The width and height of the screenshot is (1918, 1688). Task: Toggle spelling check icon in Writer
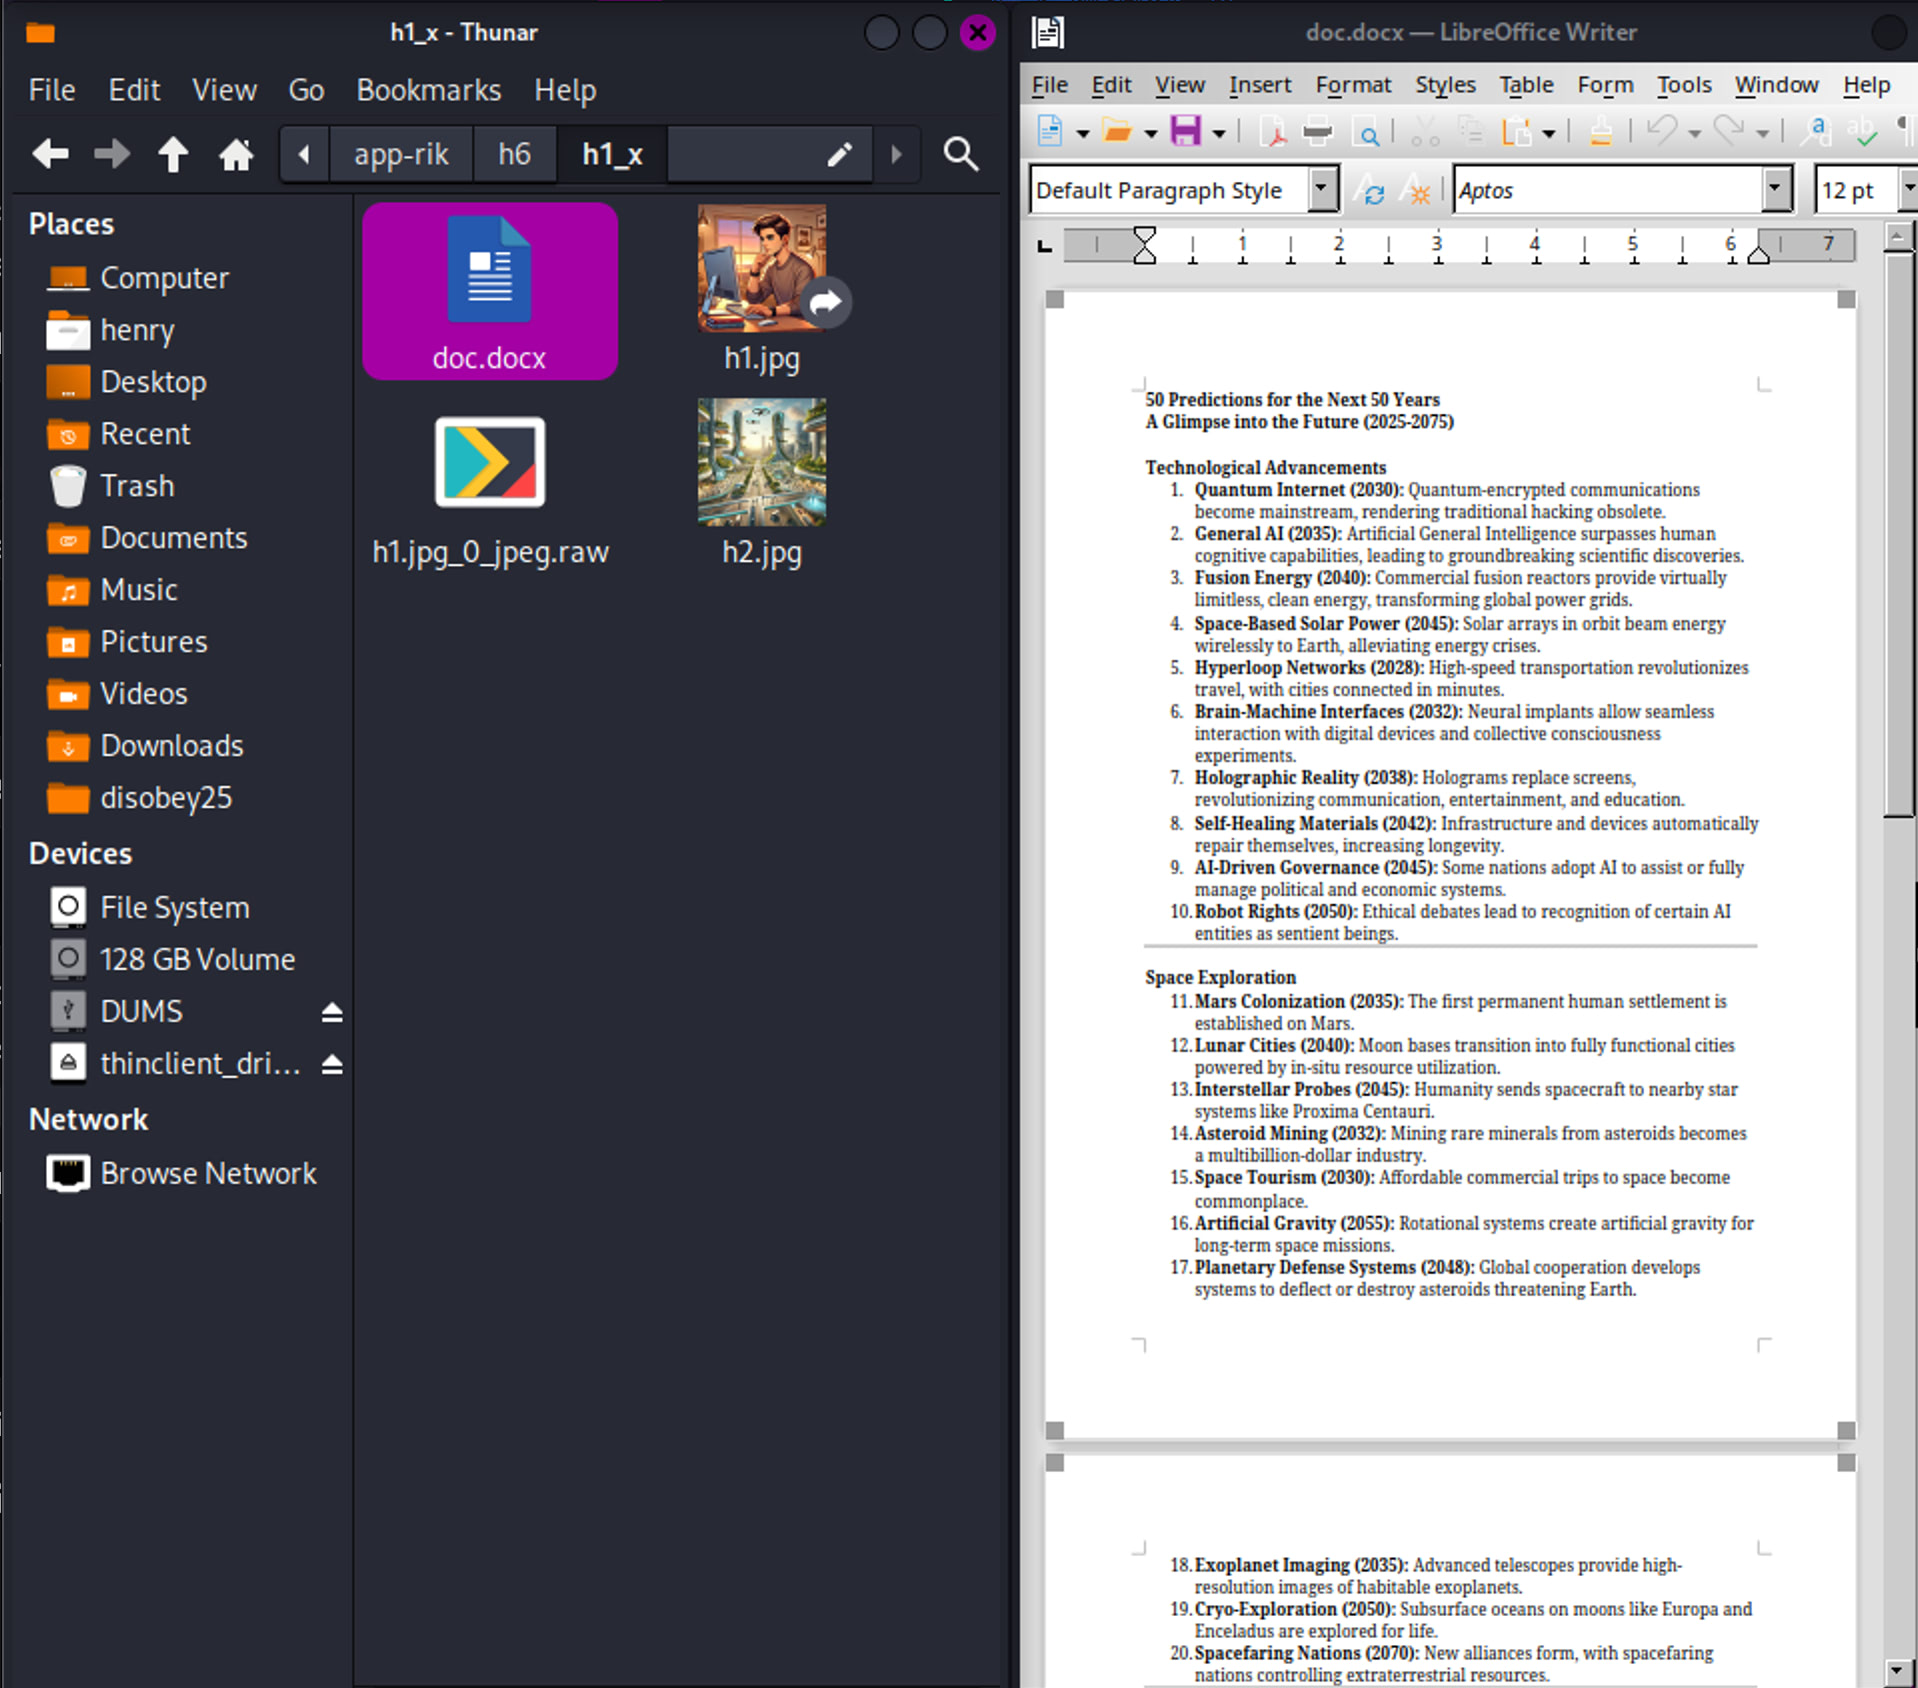click(x=1862, y=131)
